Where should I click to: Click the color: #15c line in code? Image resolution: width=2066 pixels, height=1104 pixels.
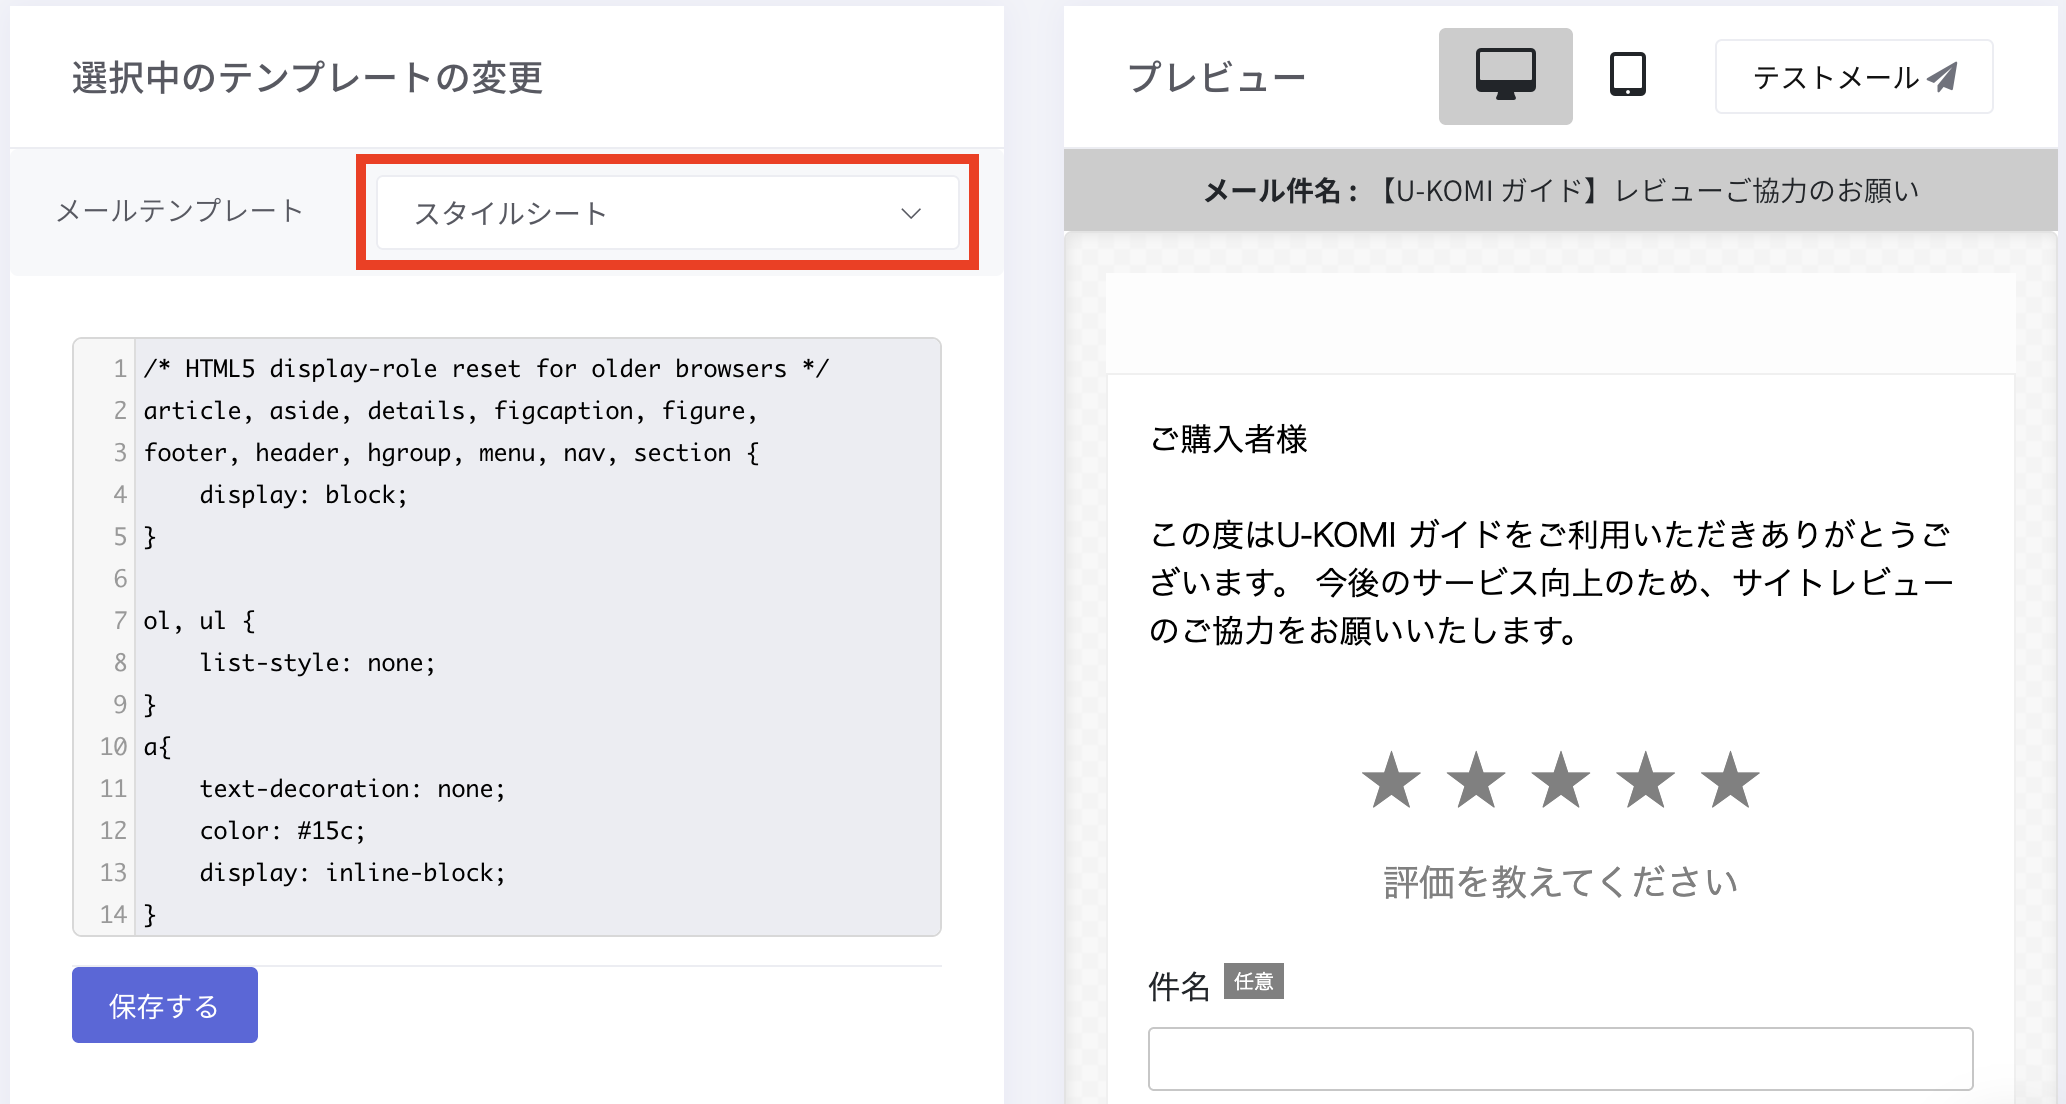282,831
